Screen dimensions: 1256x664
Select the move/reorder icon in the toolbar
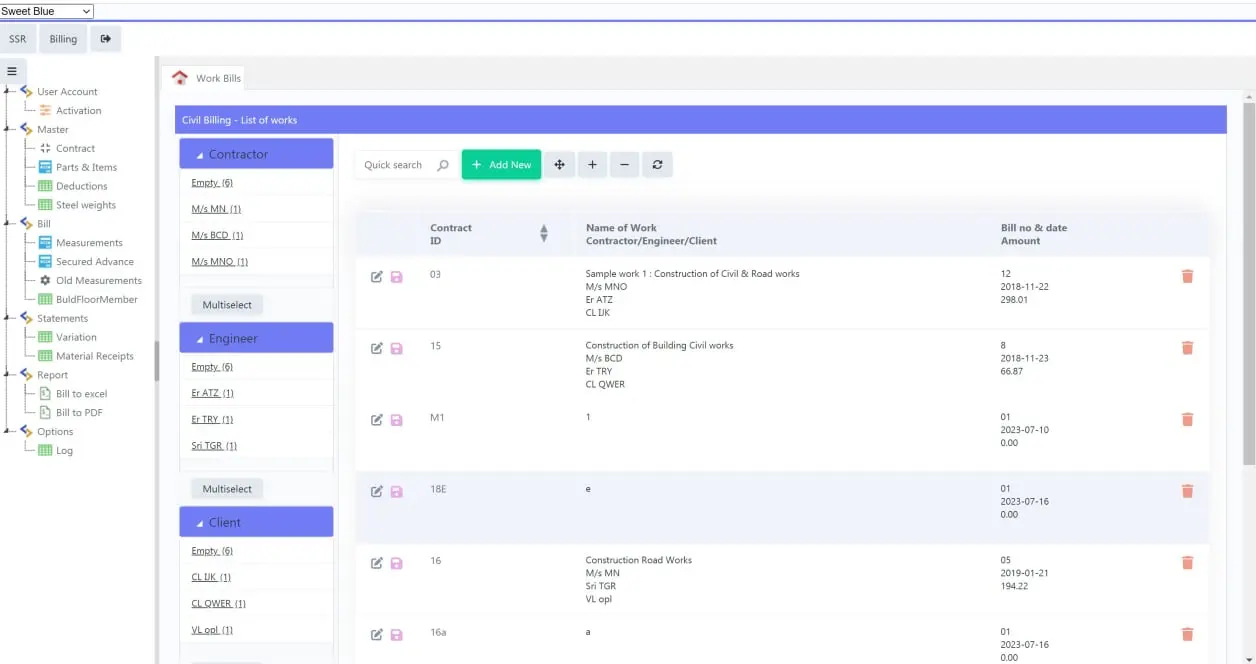click(559, 164)
